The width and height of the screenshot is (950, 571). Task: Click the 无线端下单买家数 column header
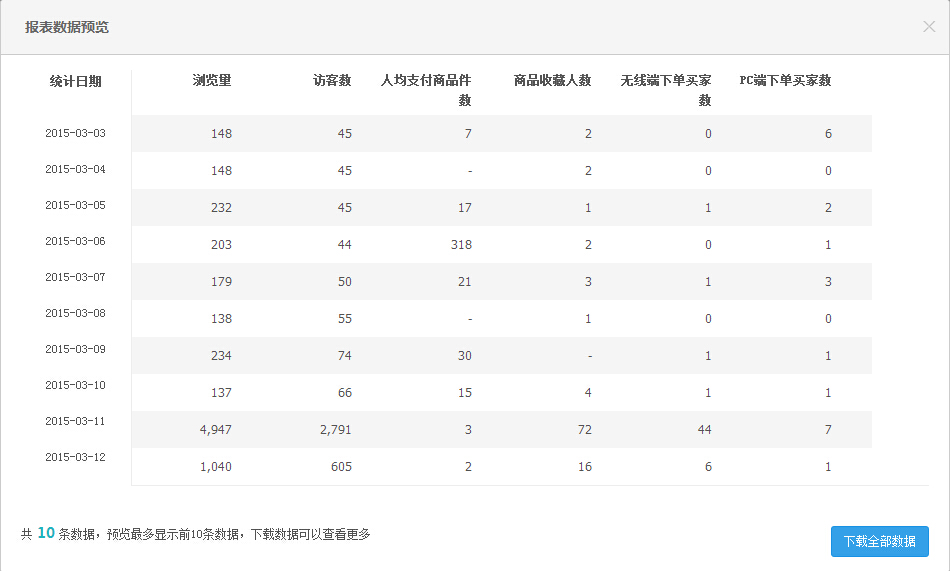pos(665,90)
